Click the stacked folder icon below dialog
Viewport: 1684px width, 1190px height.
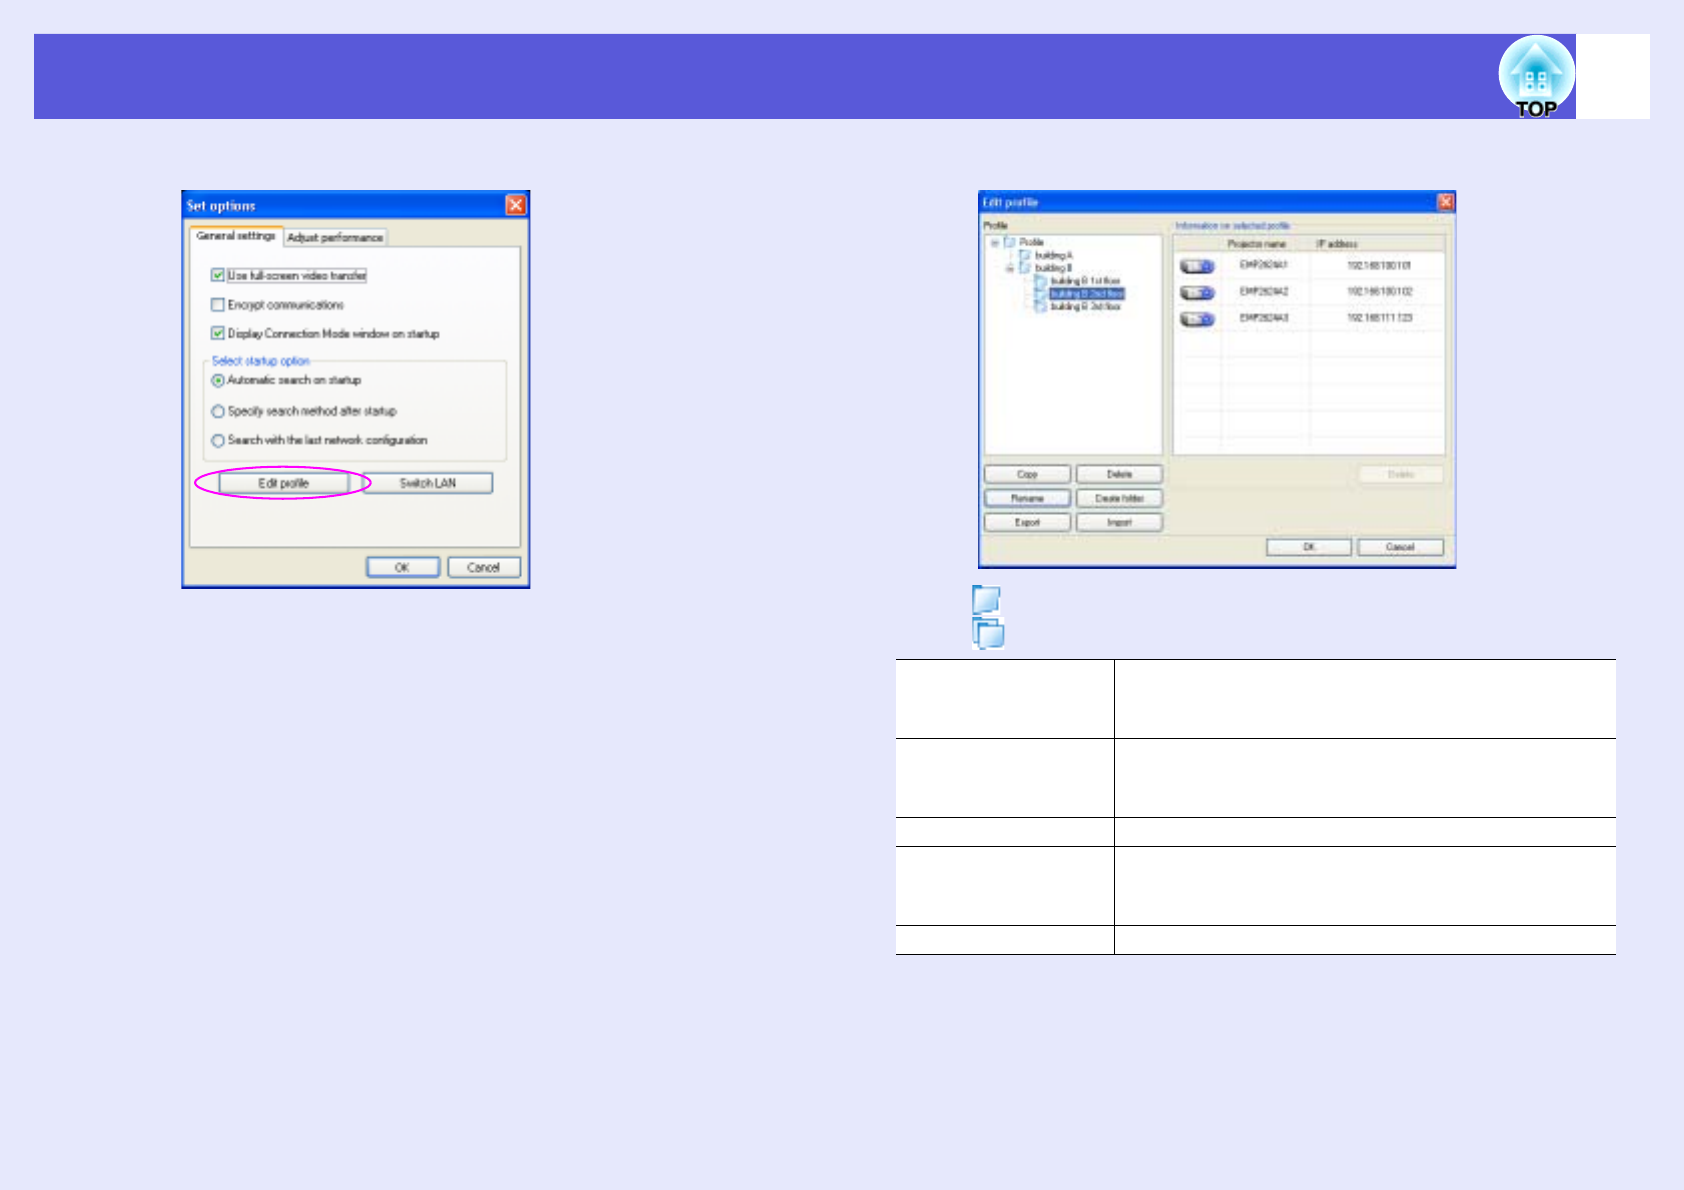[x=988, y=633]
